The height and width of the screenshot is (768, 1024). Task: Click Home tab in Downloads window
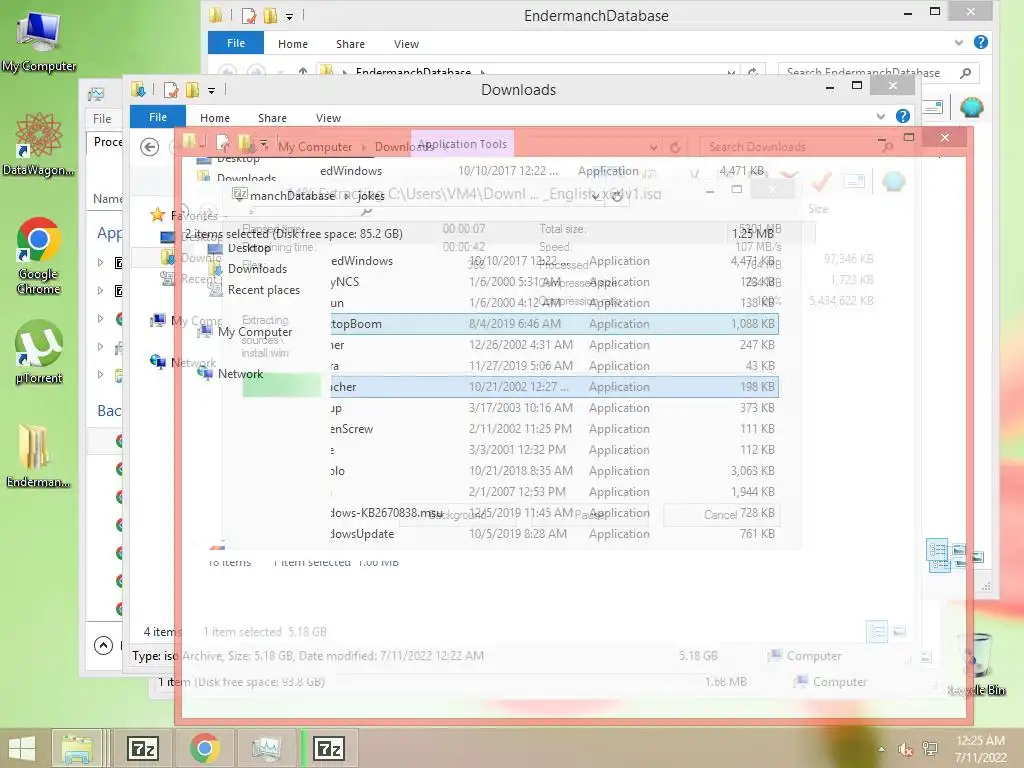(214, 118)
